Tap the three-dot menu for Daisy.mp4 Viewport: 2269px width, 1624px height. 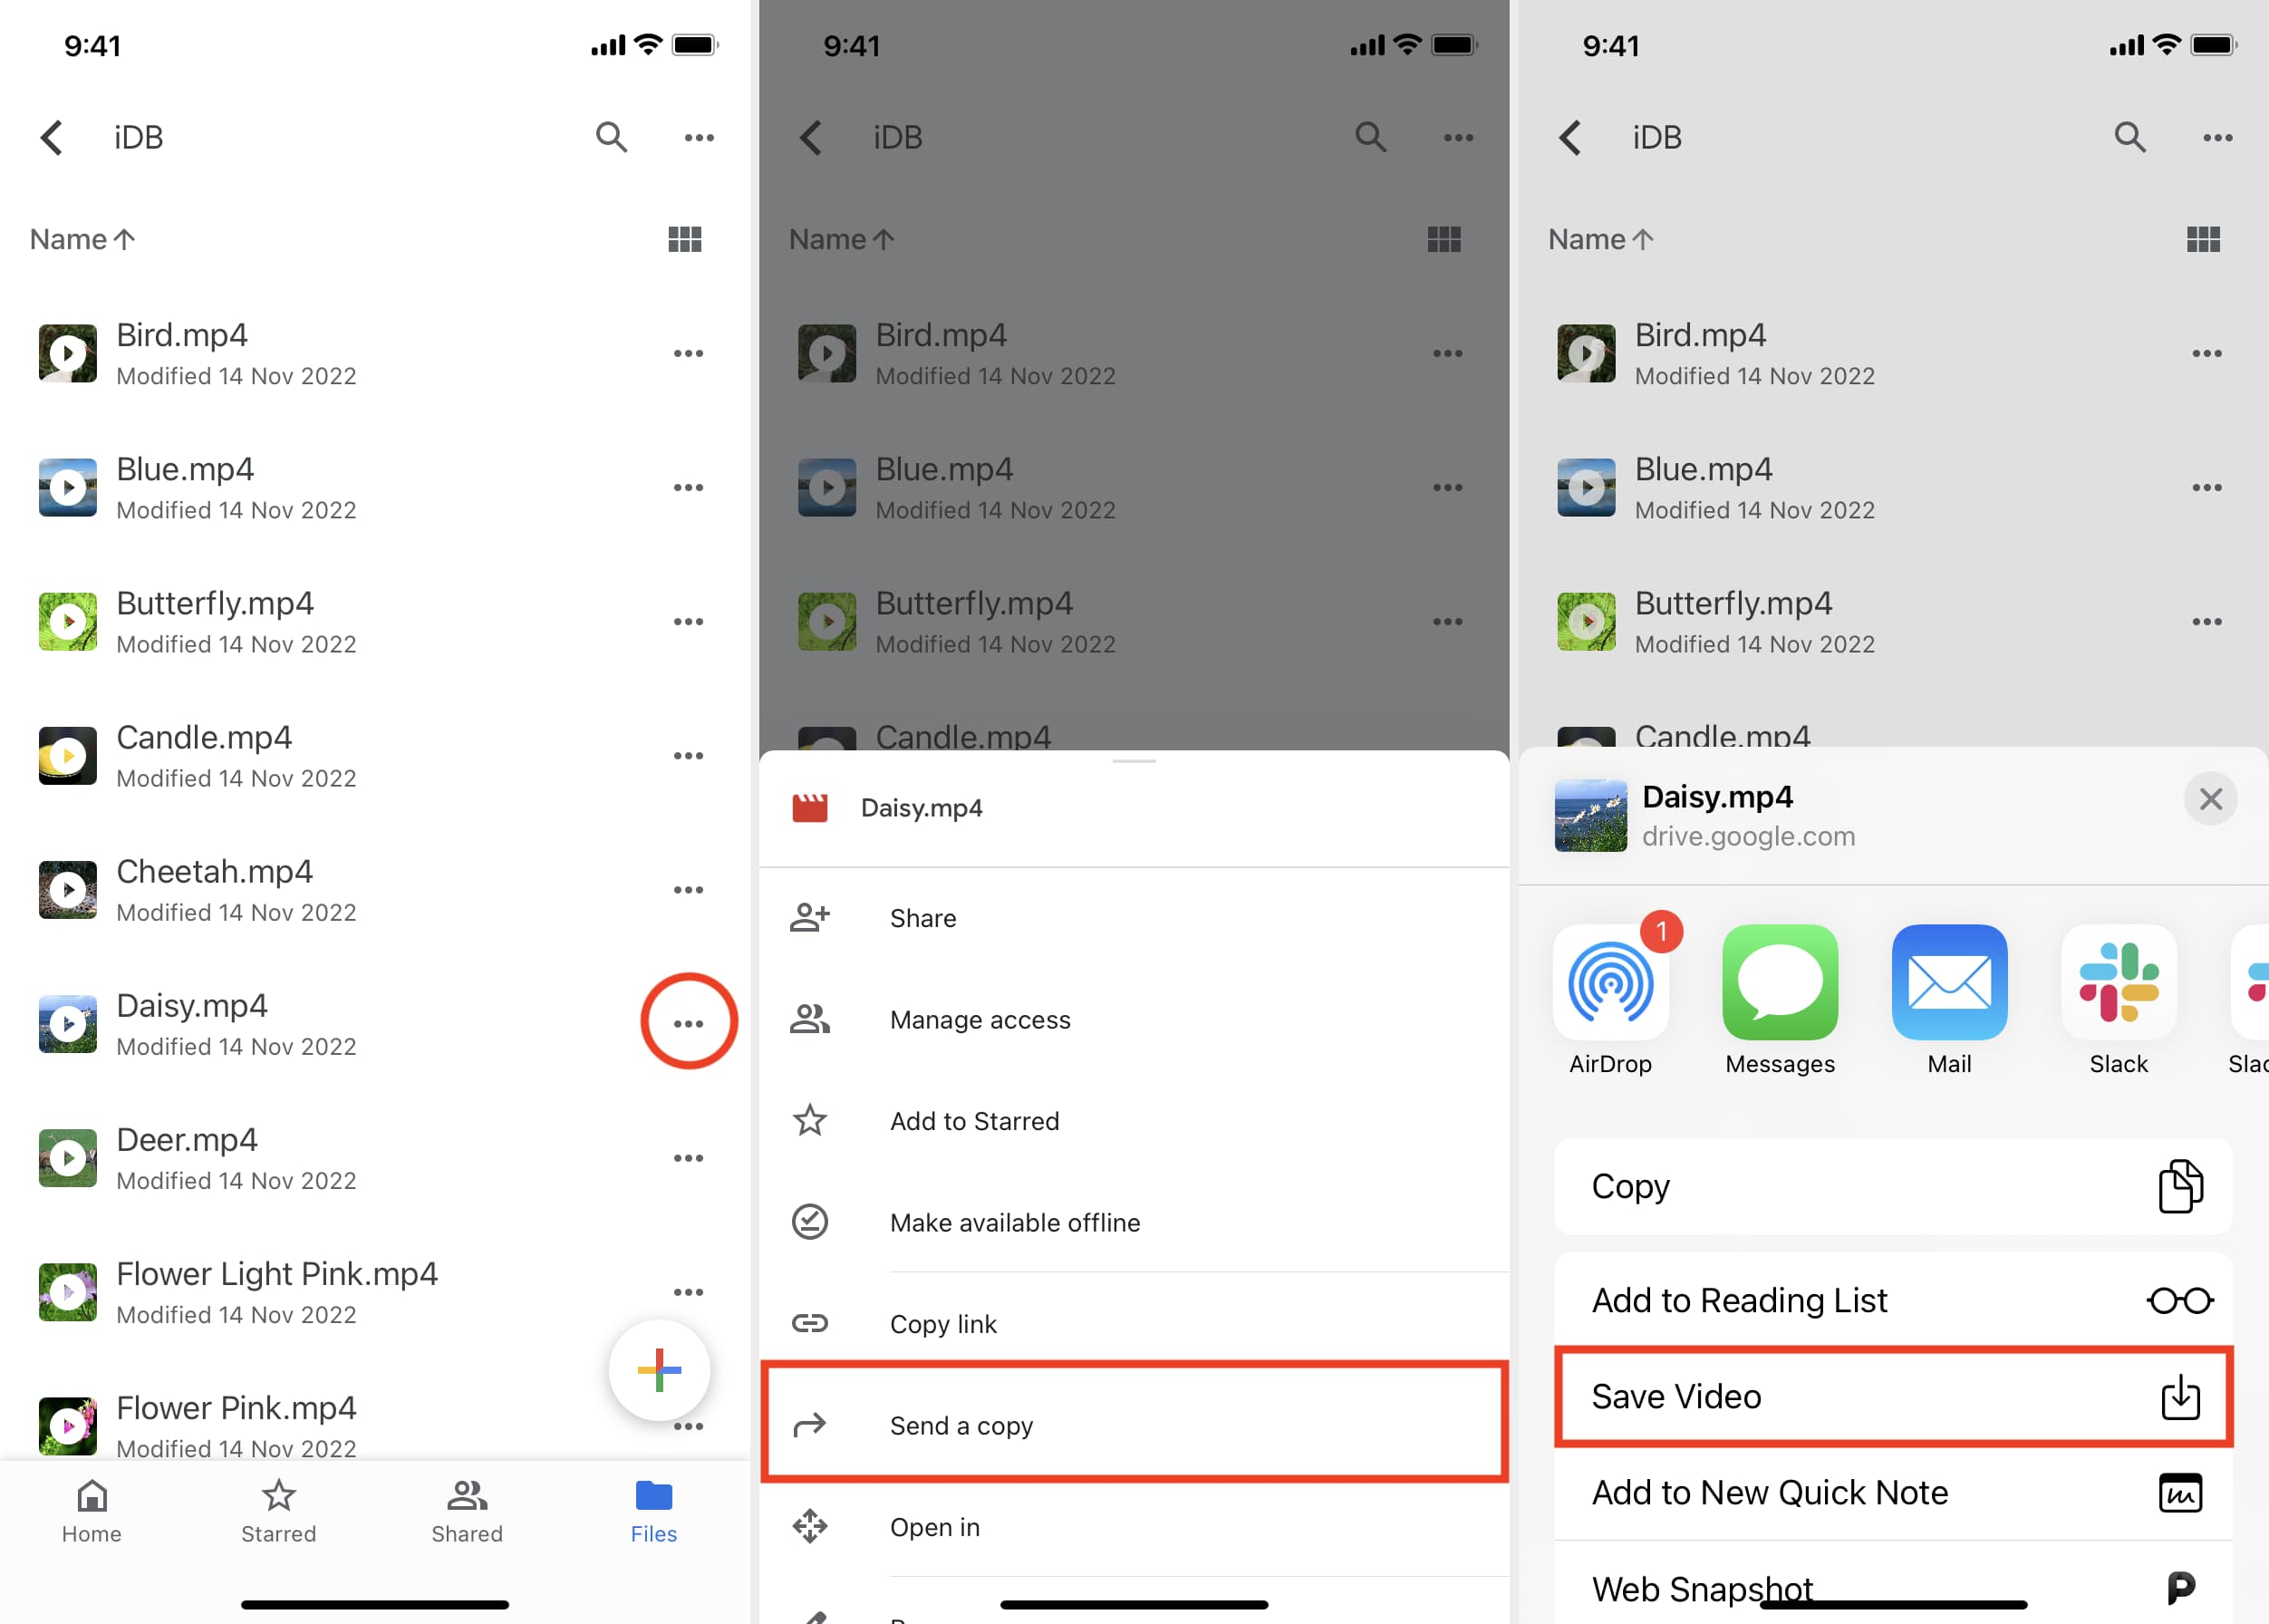pos(689,1023)
